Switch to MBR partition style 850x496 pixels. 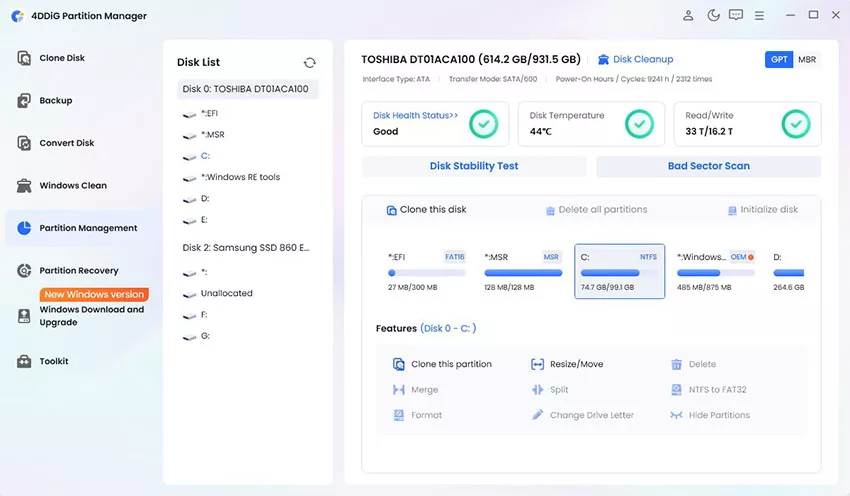(x=807, y=60)
